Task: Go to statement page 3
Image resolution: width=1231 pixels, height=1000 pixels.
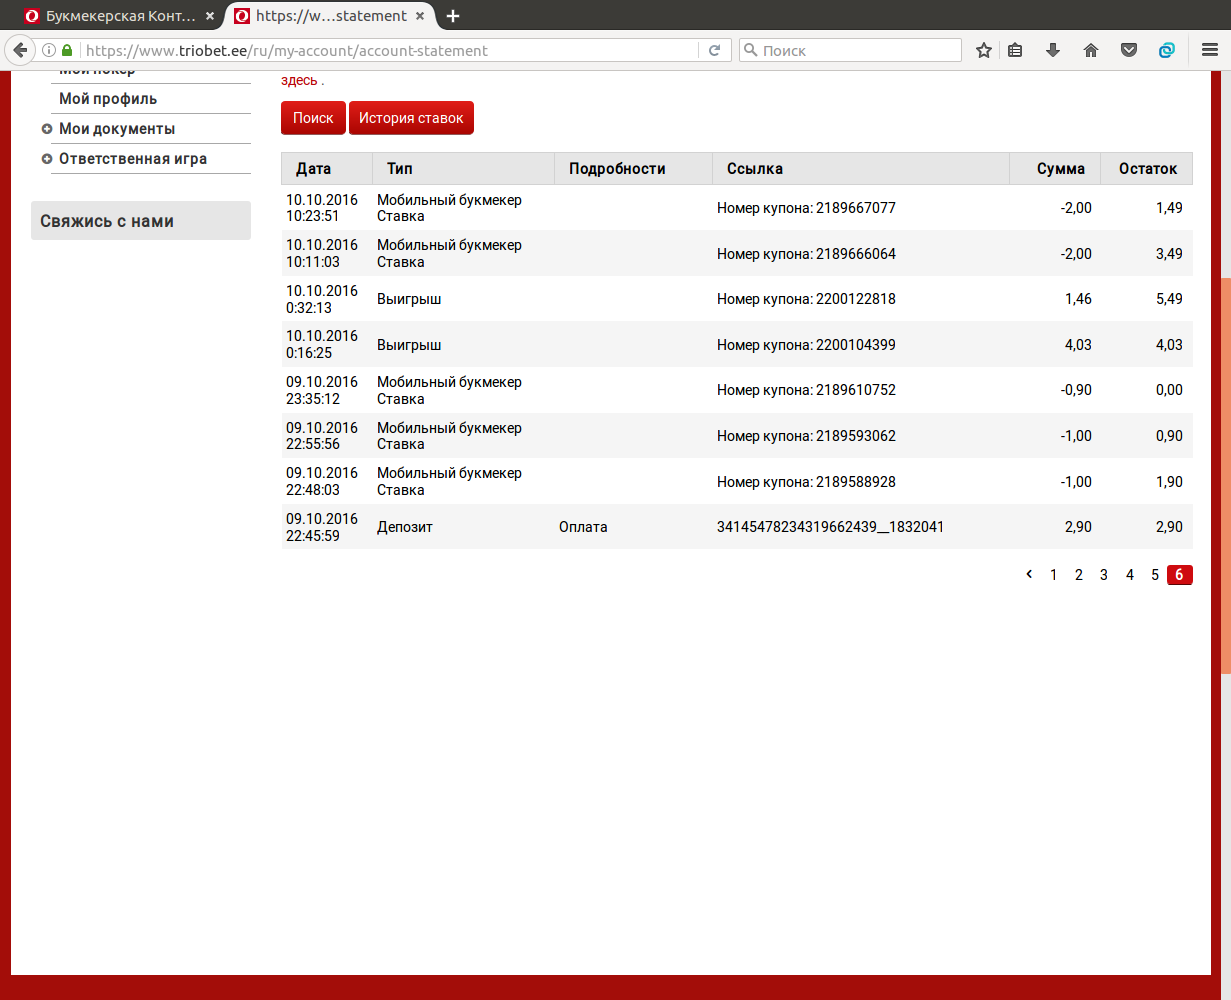Action: 1104,575
